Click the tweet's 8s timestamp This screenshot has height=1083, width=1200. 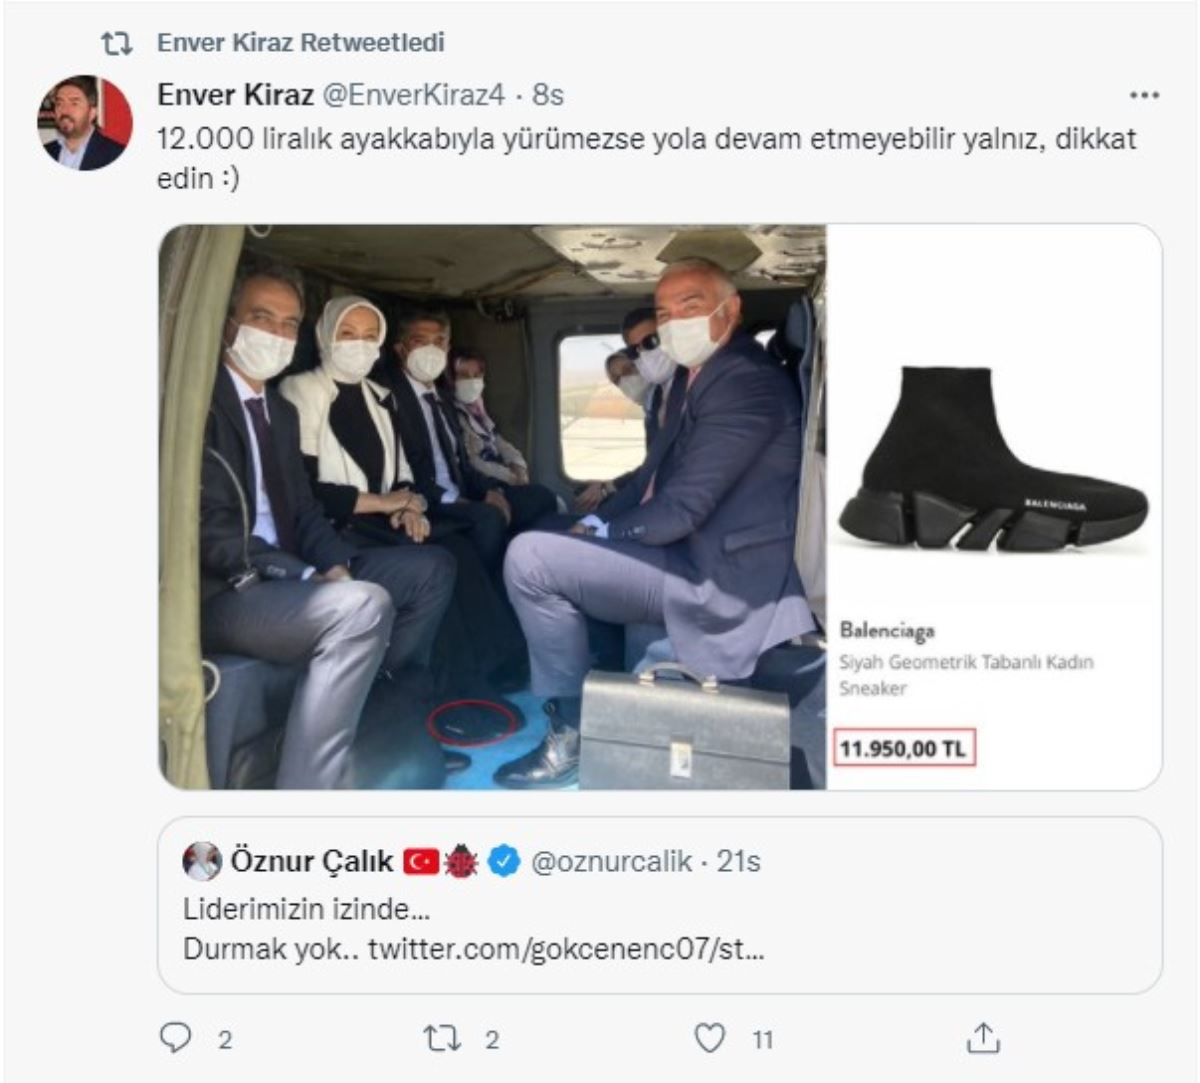click(548, 95)
